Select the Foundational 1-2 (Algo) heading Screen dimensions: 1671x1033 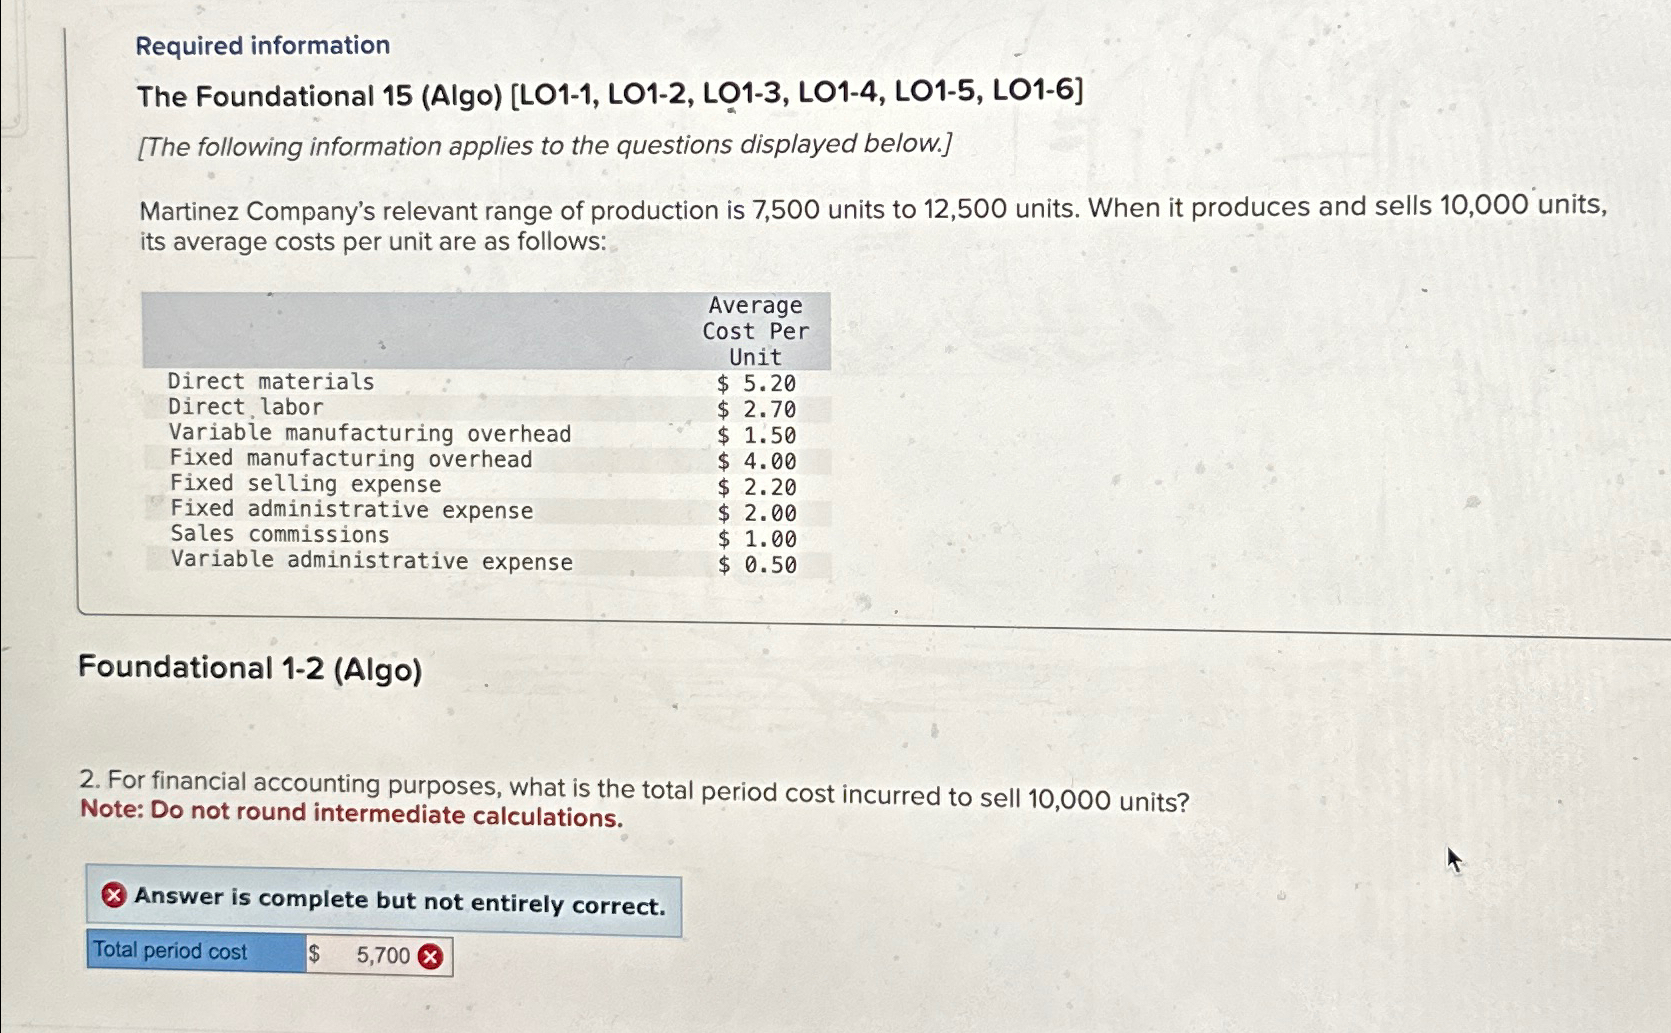[x=252, y=667]
